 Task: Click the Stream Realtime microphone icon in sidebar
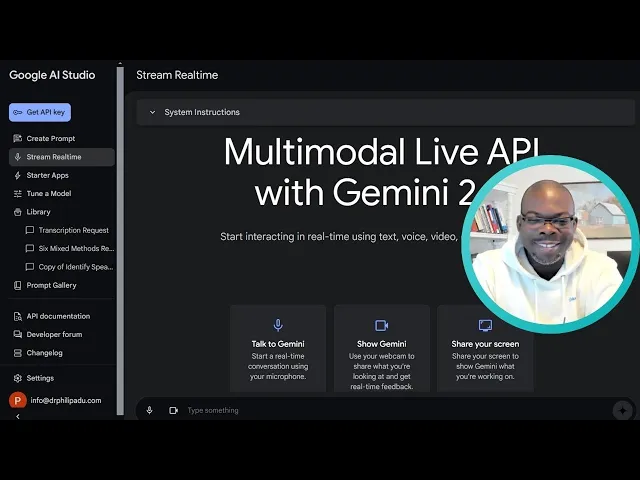coord(18,157)
